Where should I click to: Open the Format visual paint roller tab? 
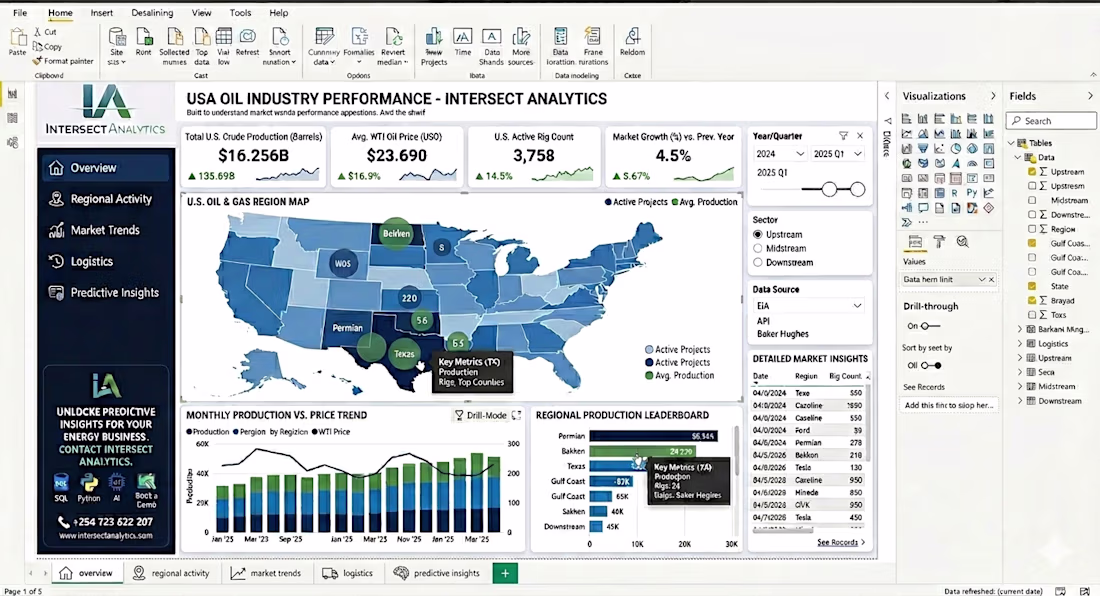point(939,242)
